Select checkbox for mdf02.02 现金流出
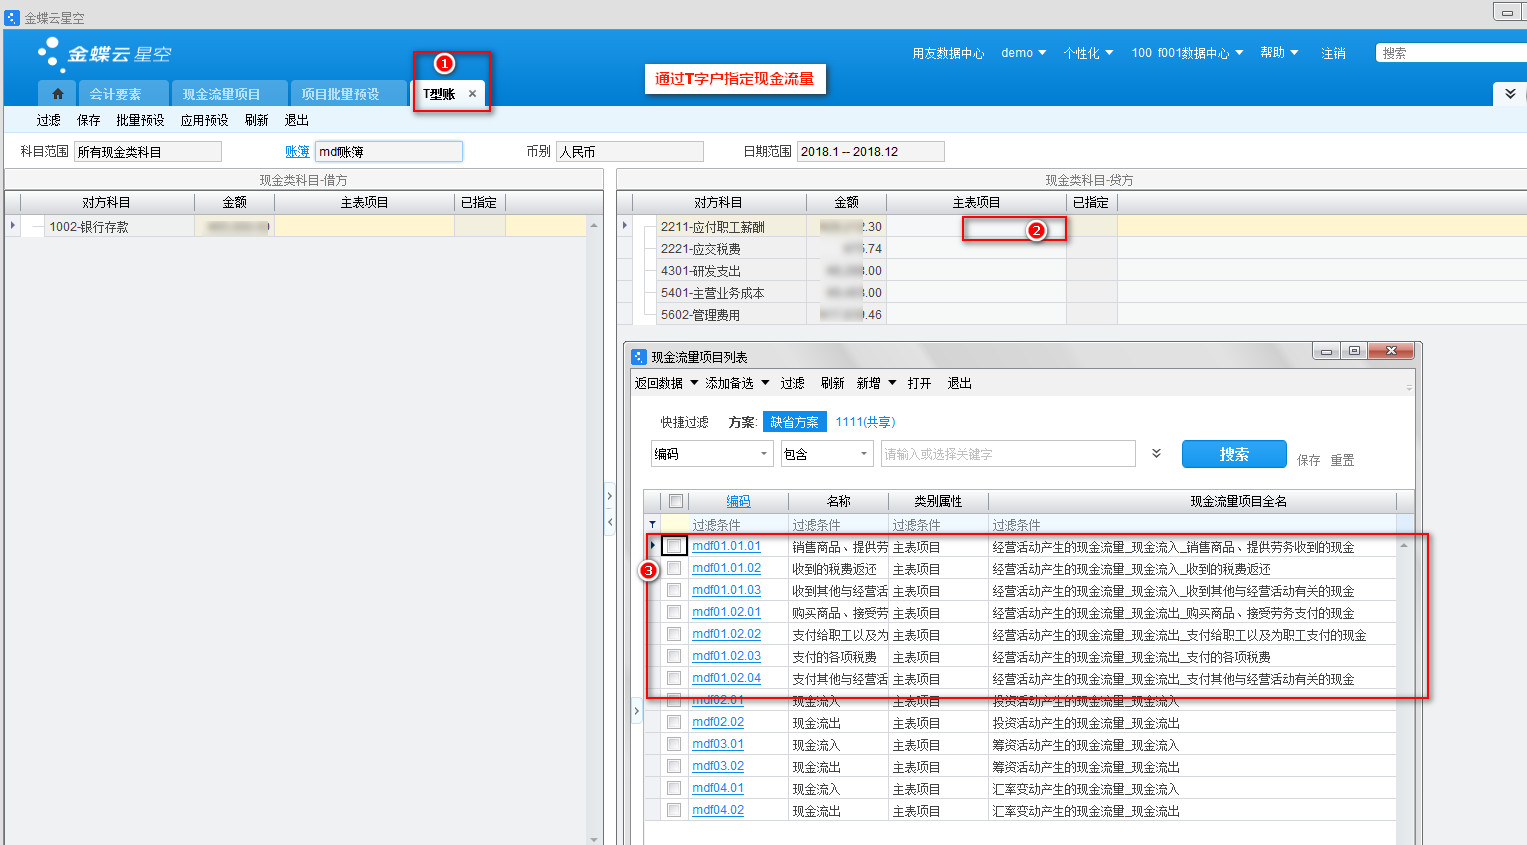 click(674, 722)
